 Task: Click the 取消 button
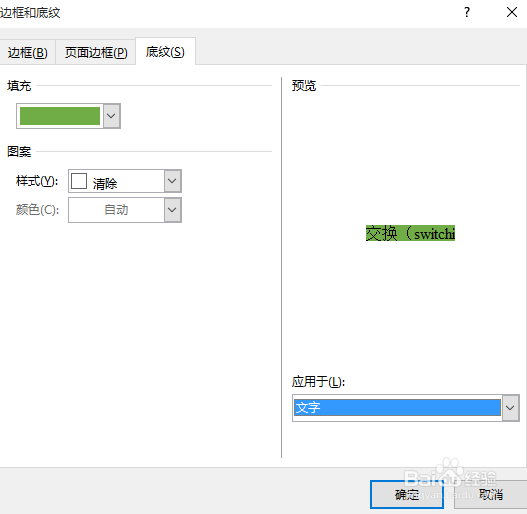490,494
